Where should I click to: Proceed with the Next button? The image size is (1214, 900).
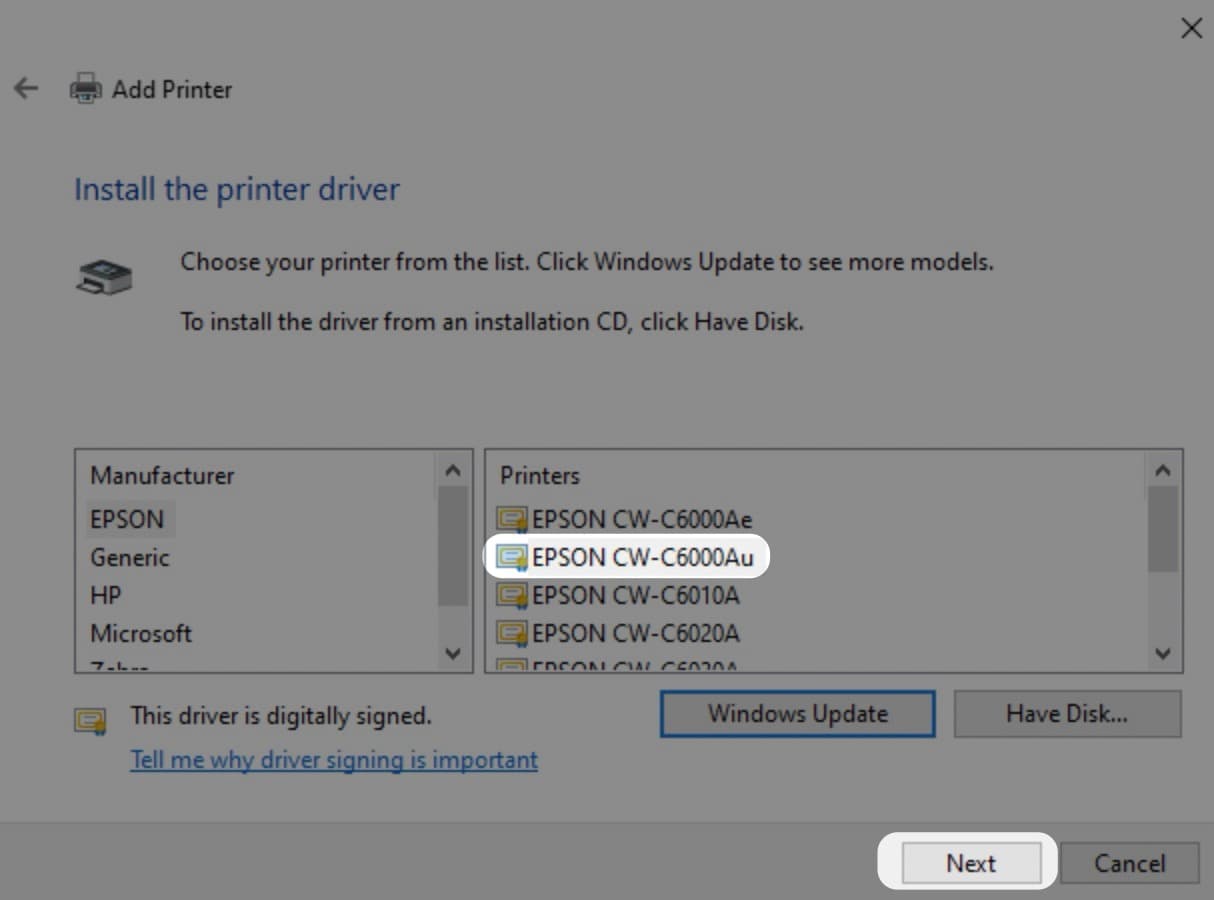[x=971, y=863]
